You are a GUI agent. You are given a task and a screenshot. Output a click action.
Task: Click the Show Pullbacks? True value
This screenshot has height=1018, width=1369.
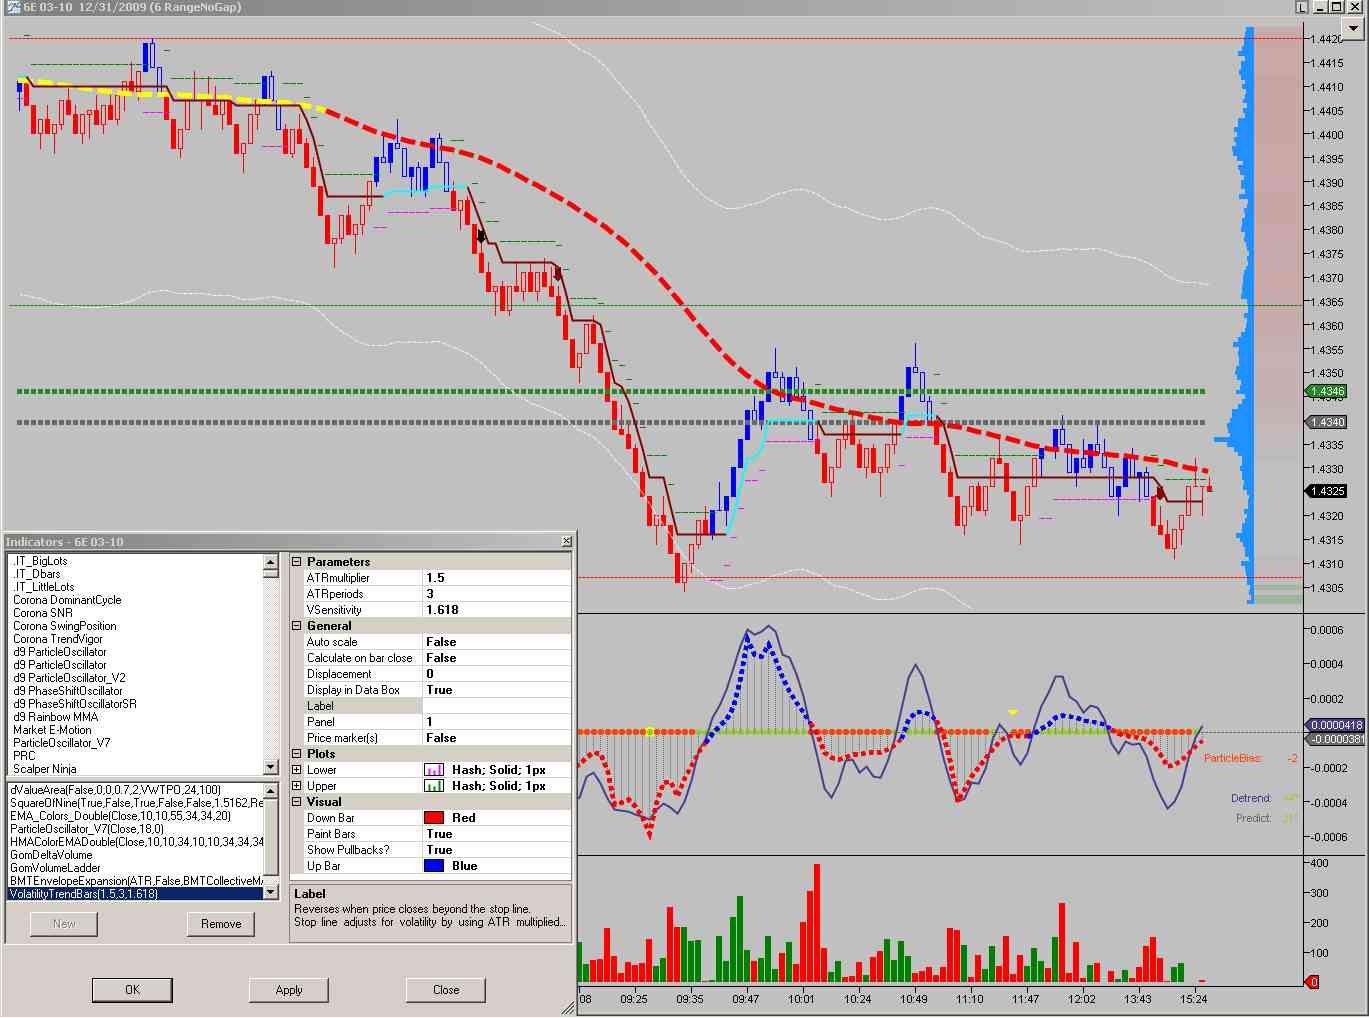pyautogui.click(x=496, y=850)
